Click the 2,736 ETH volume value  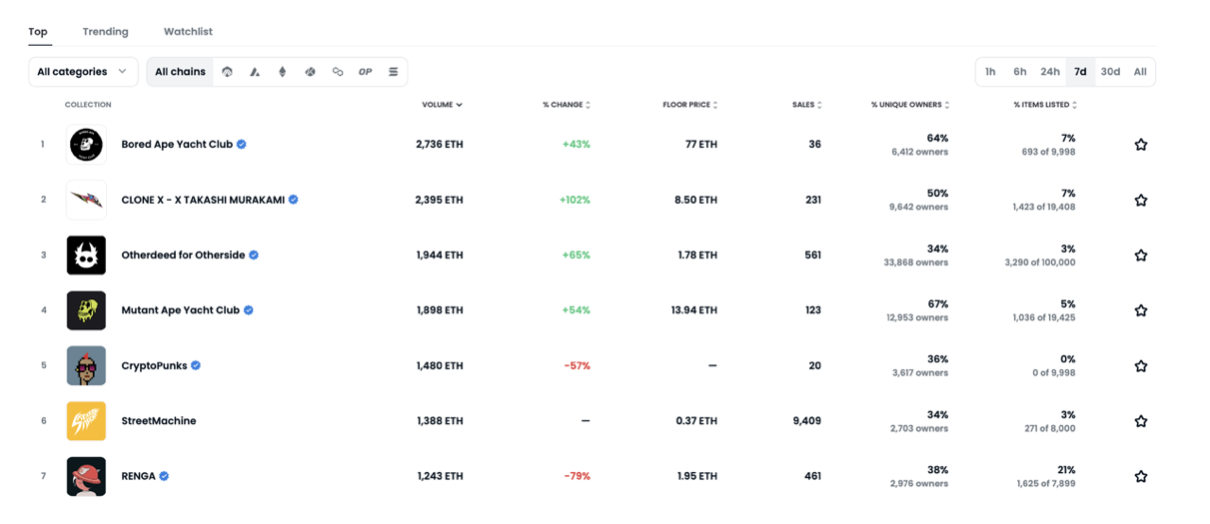pyautogui.click(x=439, y=145)
